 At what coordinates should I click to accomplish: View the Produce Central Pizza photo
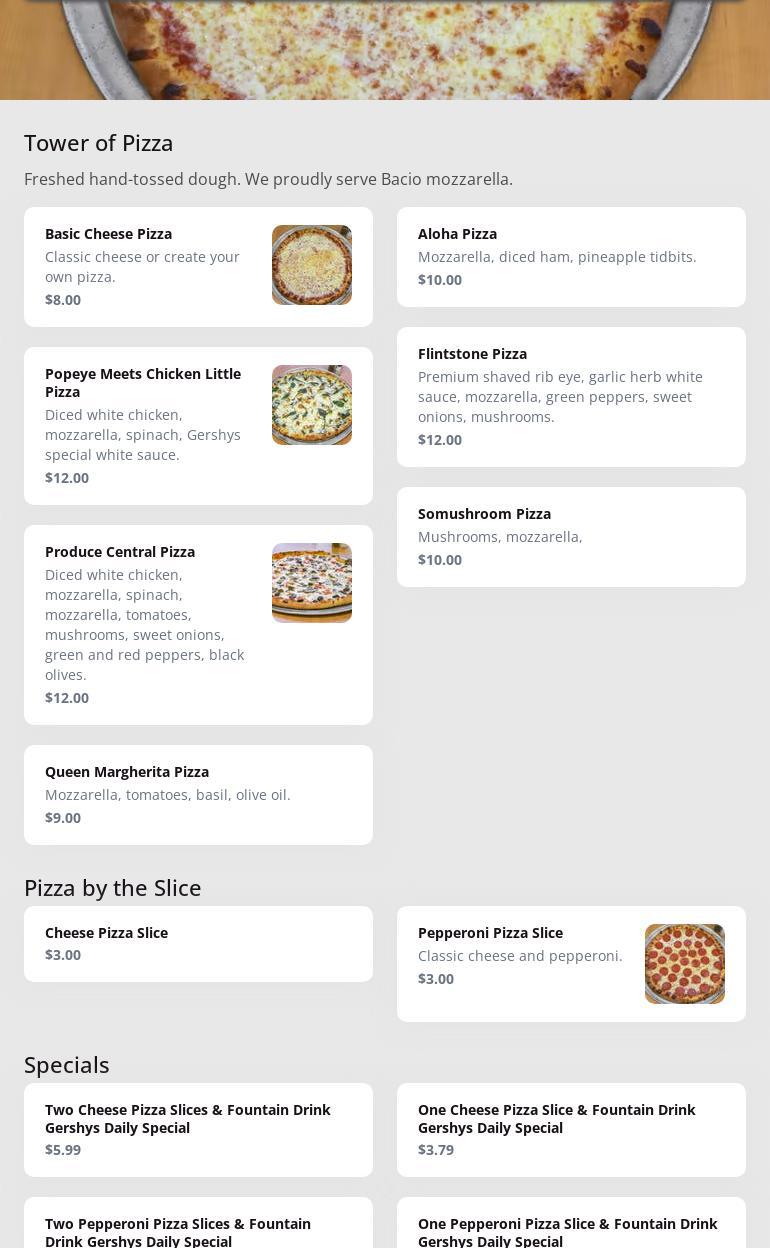point(312,583)
